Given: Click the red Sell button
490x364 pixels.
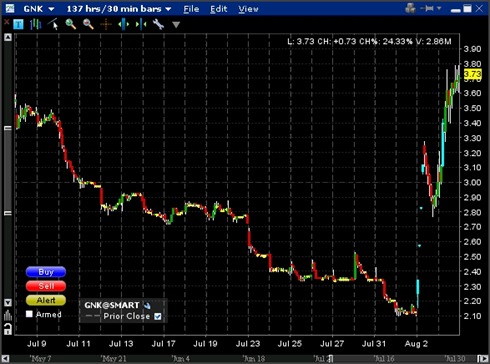Looking at the screenshot, I should coord(46,286).
